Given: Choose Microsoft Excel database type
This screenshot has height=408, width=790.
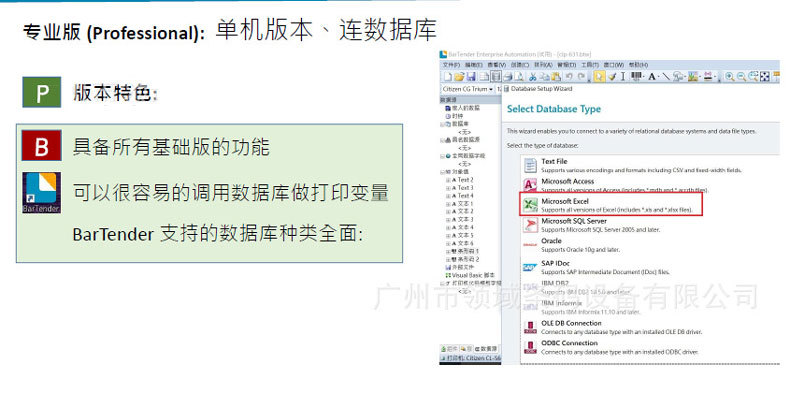Looking at the screenshot, I should [611, 205].
